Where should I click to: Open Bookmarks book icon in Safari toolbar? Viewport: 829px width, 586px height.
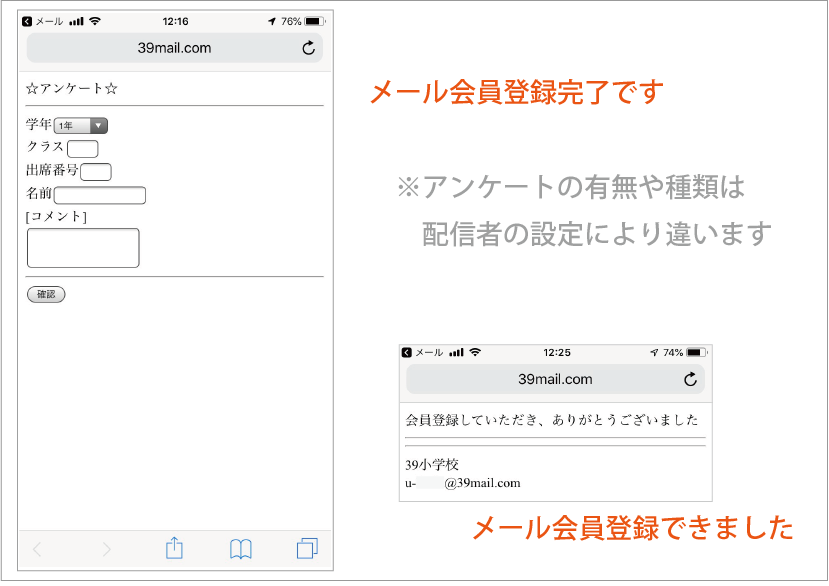241,548
